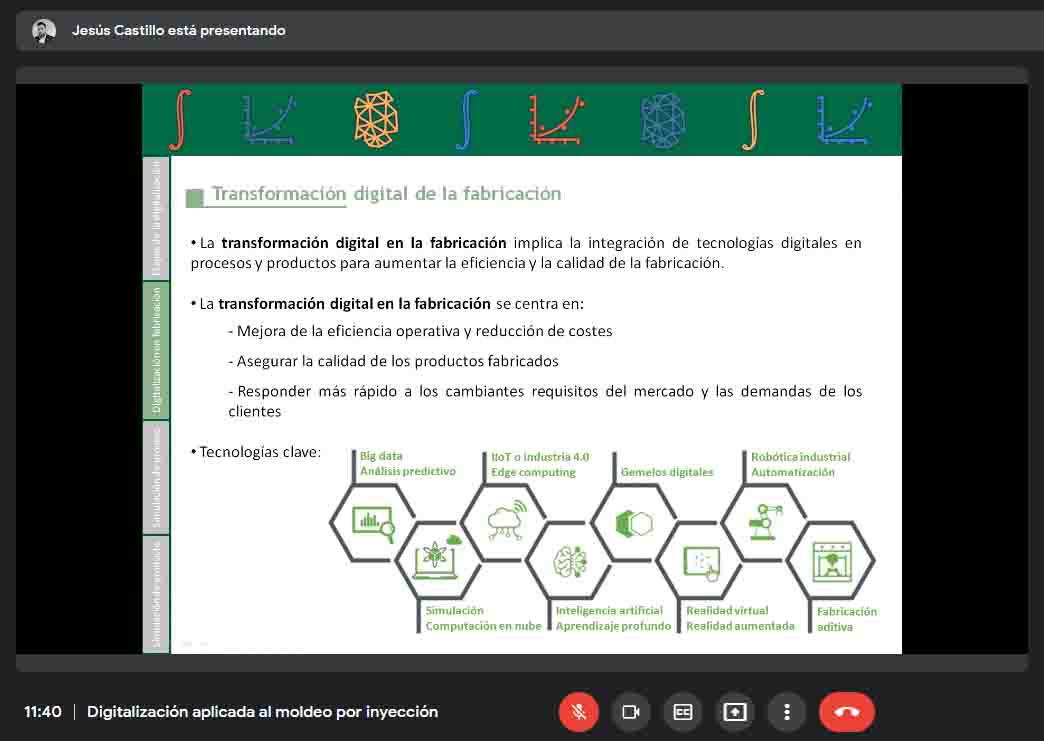Click the red integral symbol in slide header

(x=180, y=120)
